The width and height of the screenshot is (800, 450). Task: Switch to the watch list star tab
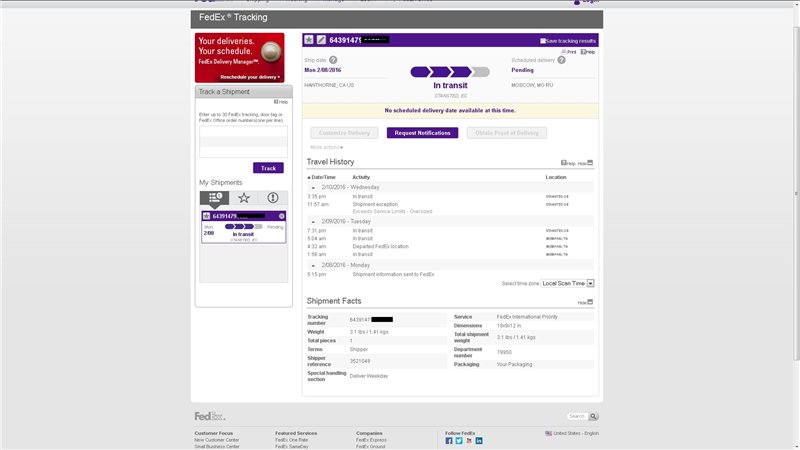click(244, 198)
